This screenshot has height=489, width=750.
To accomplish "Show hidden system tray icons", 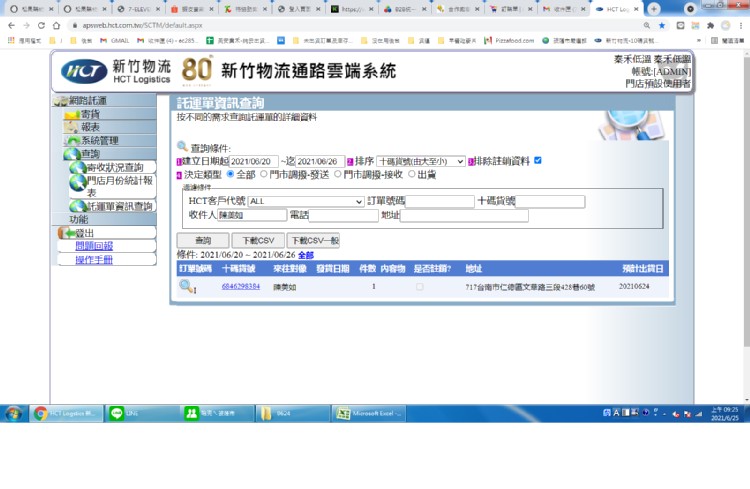I will (x=665, y=414).
